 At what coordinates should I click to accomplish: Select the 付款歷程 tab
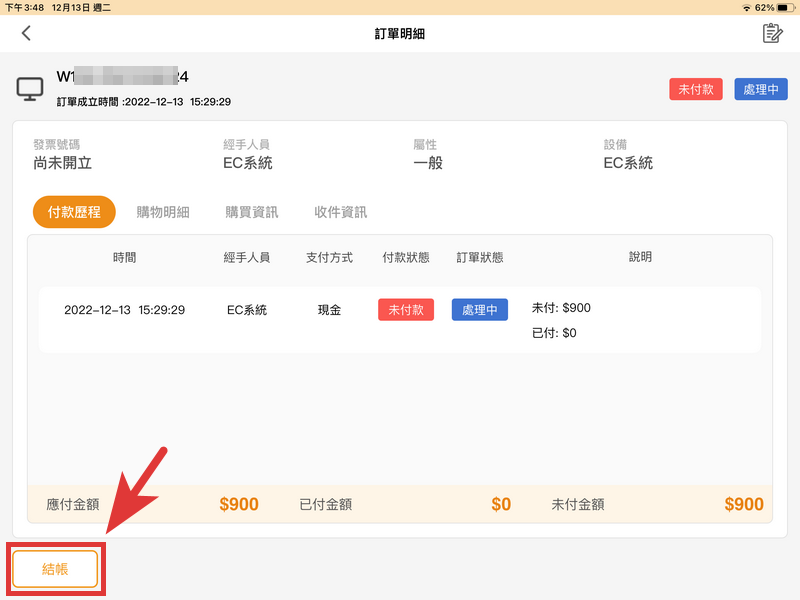coord(73,211)
